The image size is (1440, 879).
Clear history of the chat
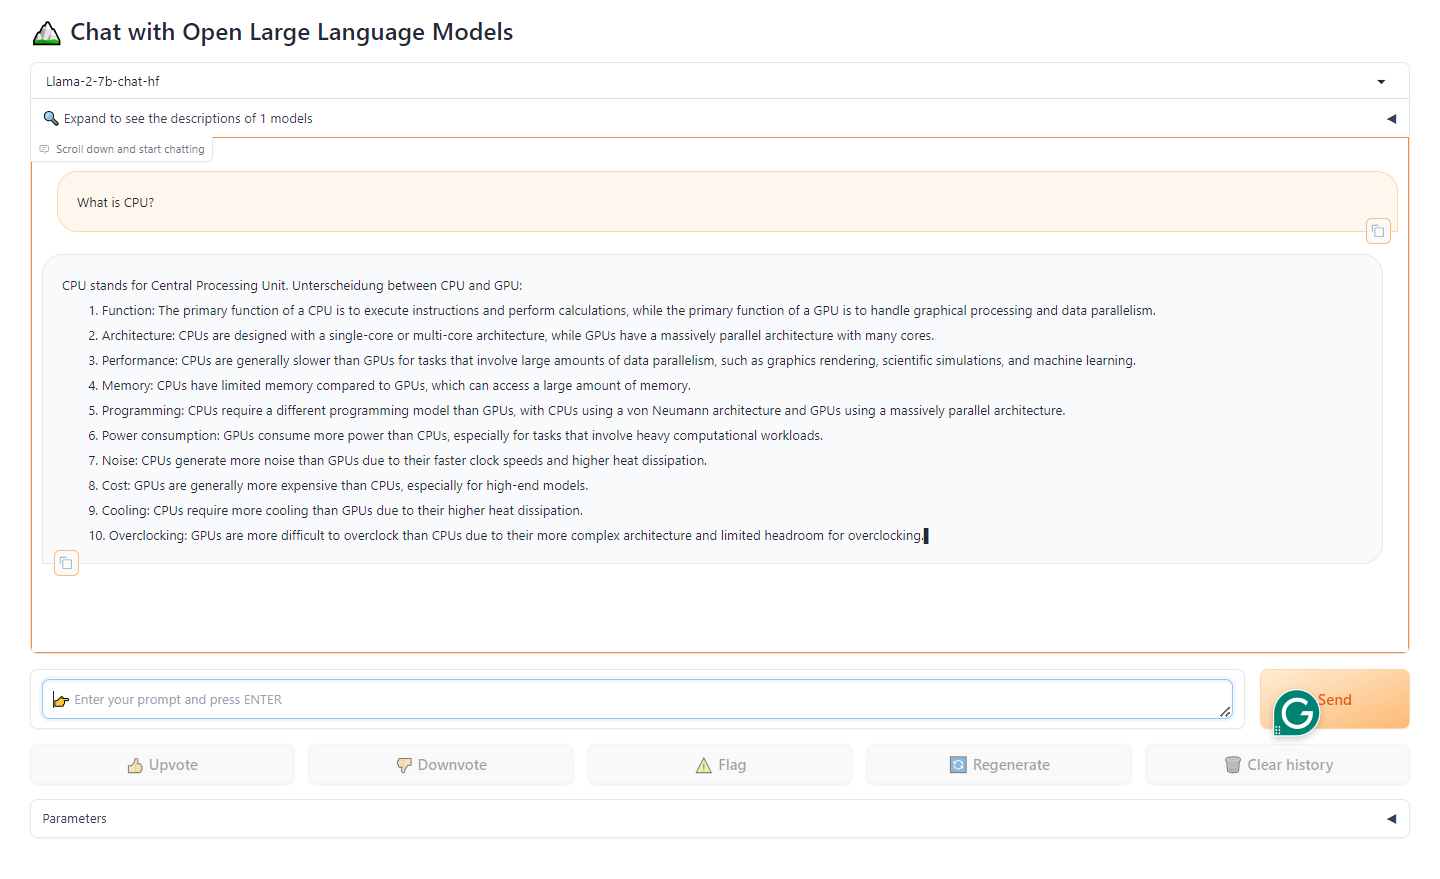tap(1278, 765)
